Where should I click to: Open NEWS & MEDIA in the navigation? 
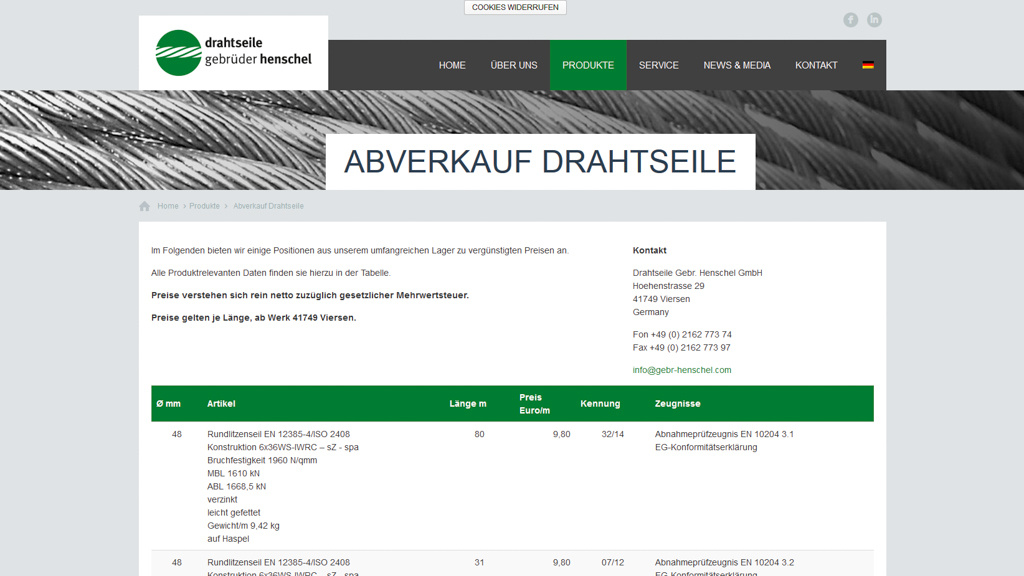tap(737, 65)
